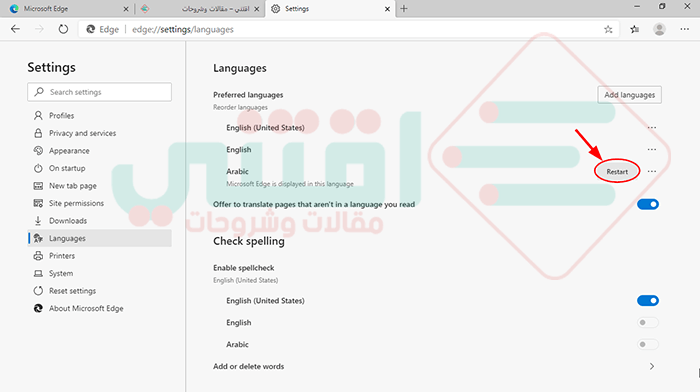Viewport: 700px width, 392px height.
Task: Select English (United States) preferred language text
Action: click(x=265, y=128)
